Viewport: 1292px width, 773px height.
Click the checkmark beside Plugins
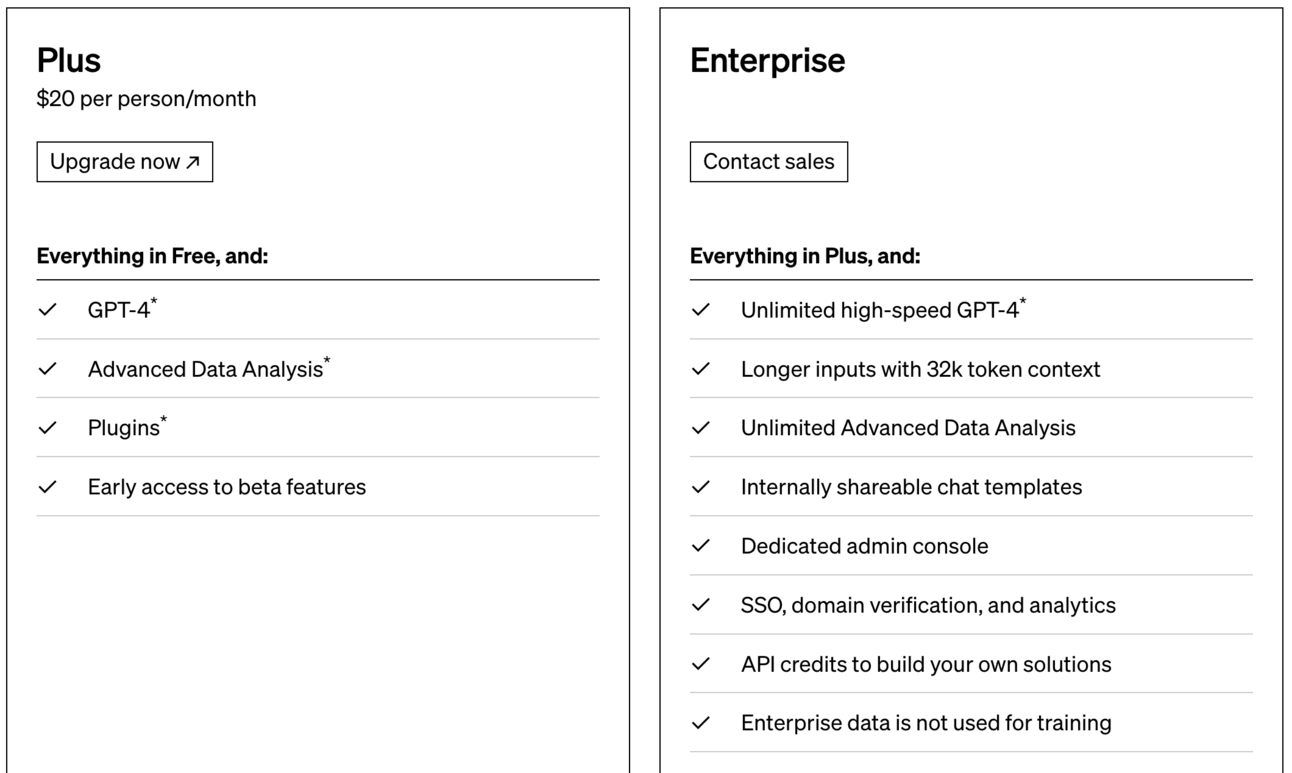point(47,428)
